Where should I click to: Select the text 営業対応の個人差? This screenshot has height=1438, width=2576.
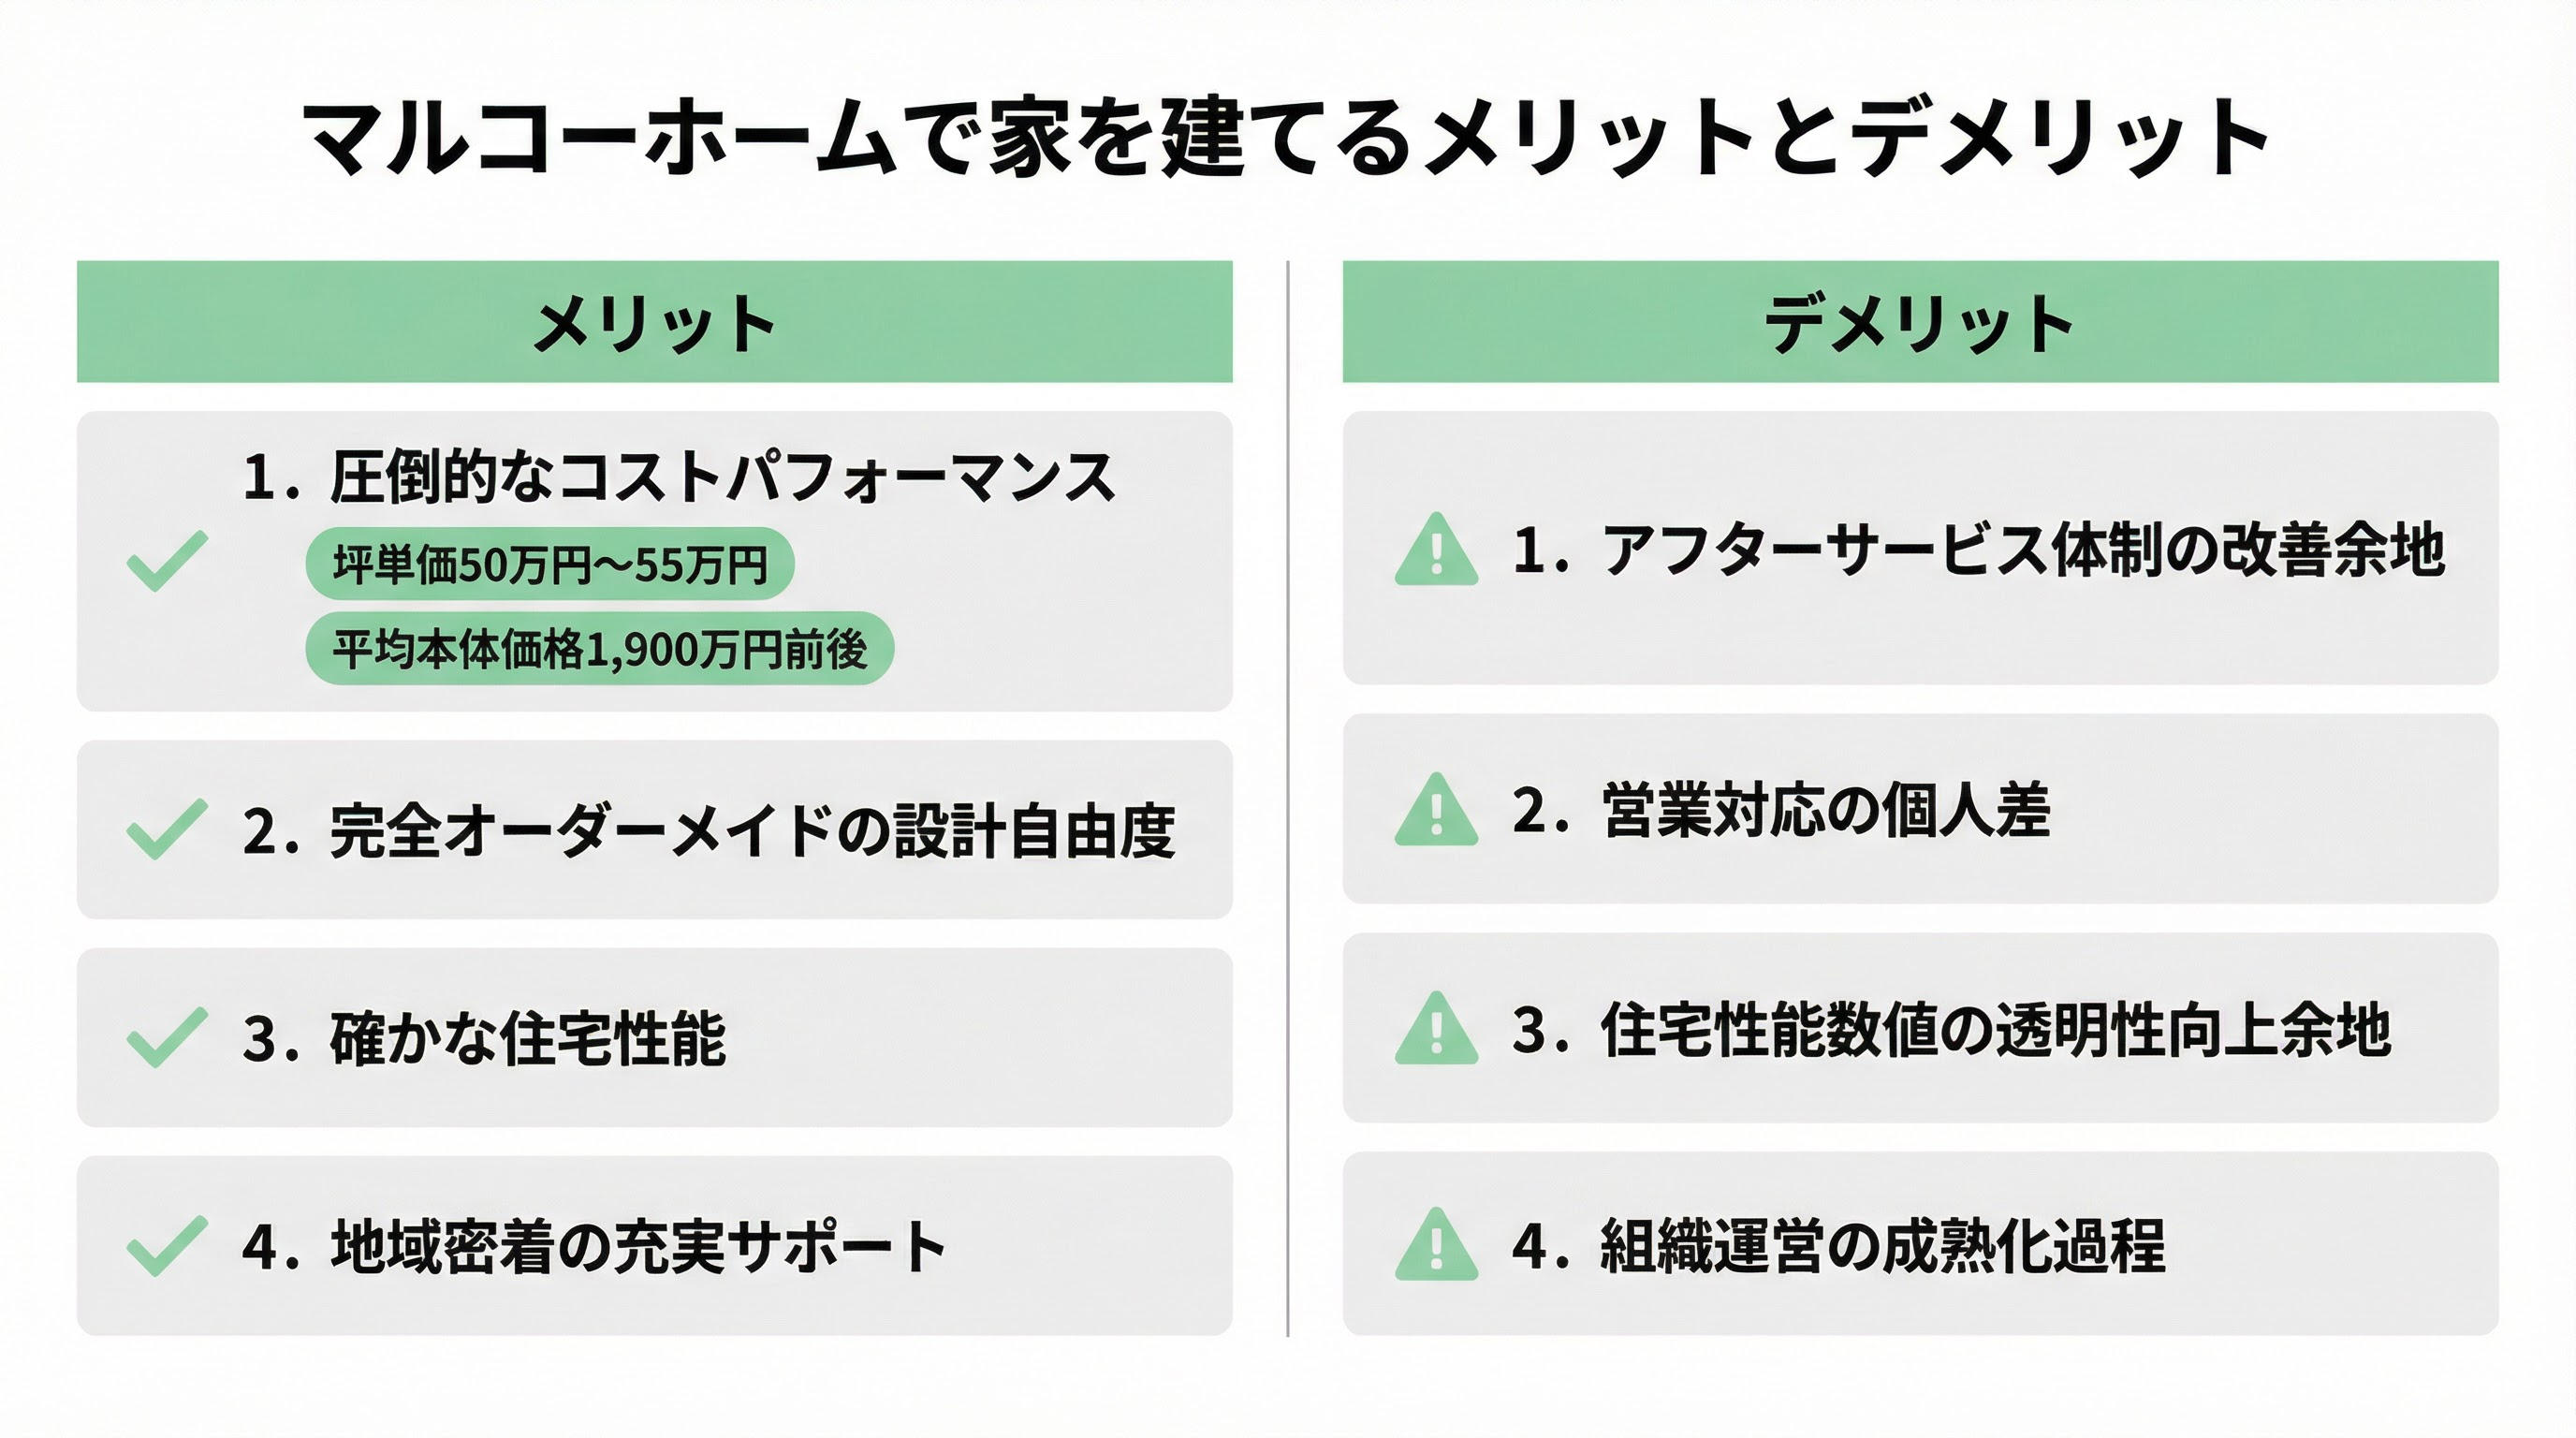coord(1826,810)
